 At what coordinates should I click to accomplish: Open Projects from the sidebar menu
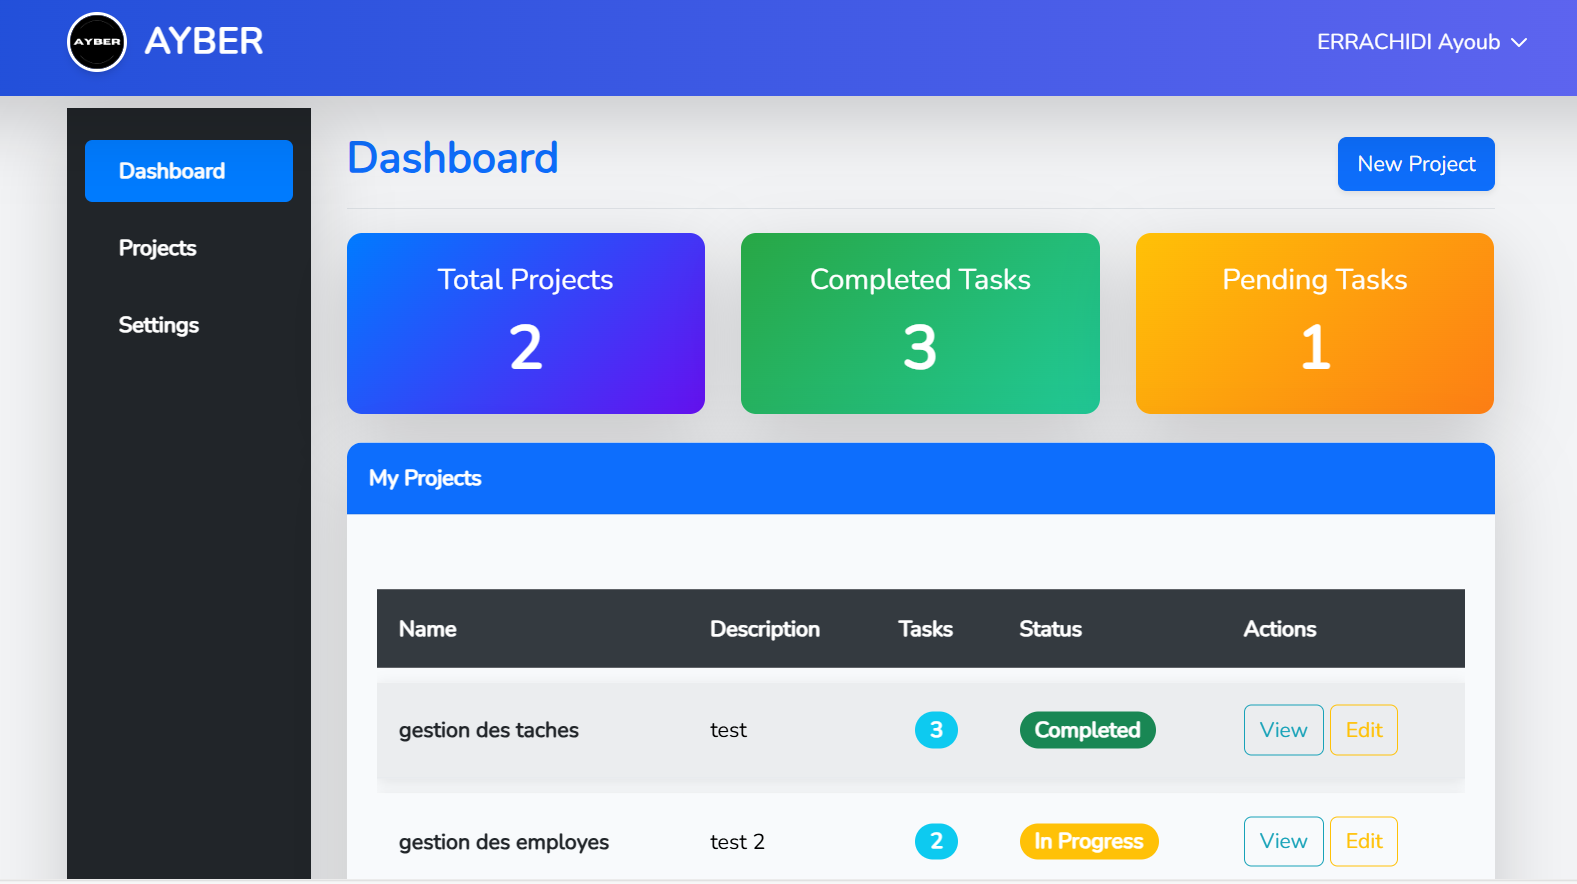tap(158, 248)
